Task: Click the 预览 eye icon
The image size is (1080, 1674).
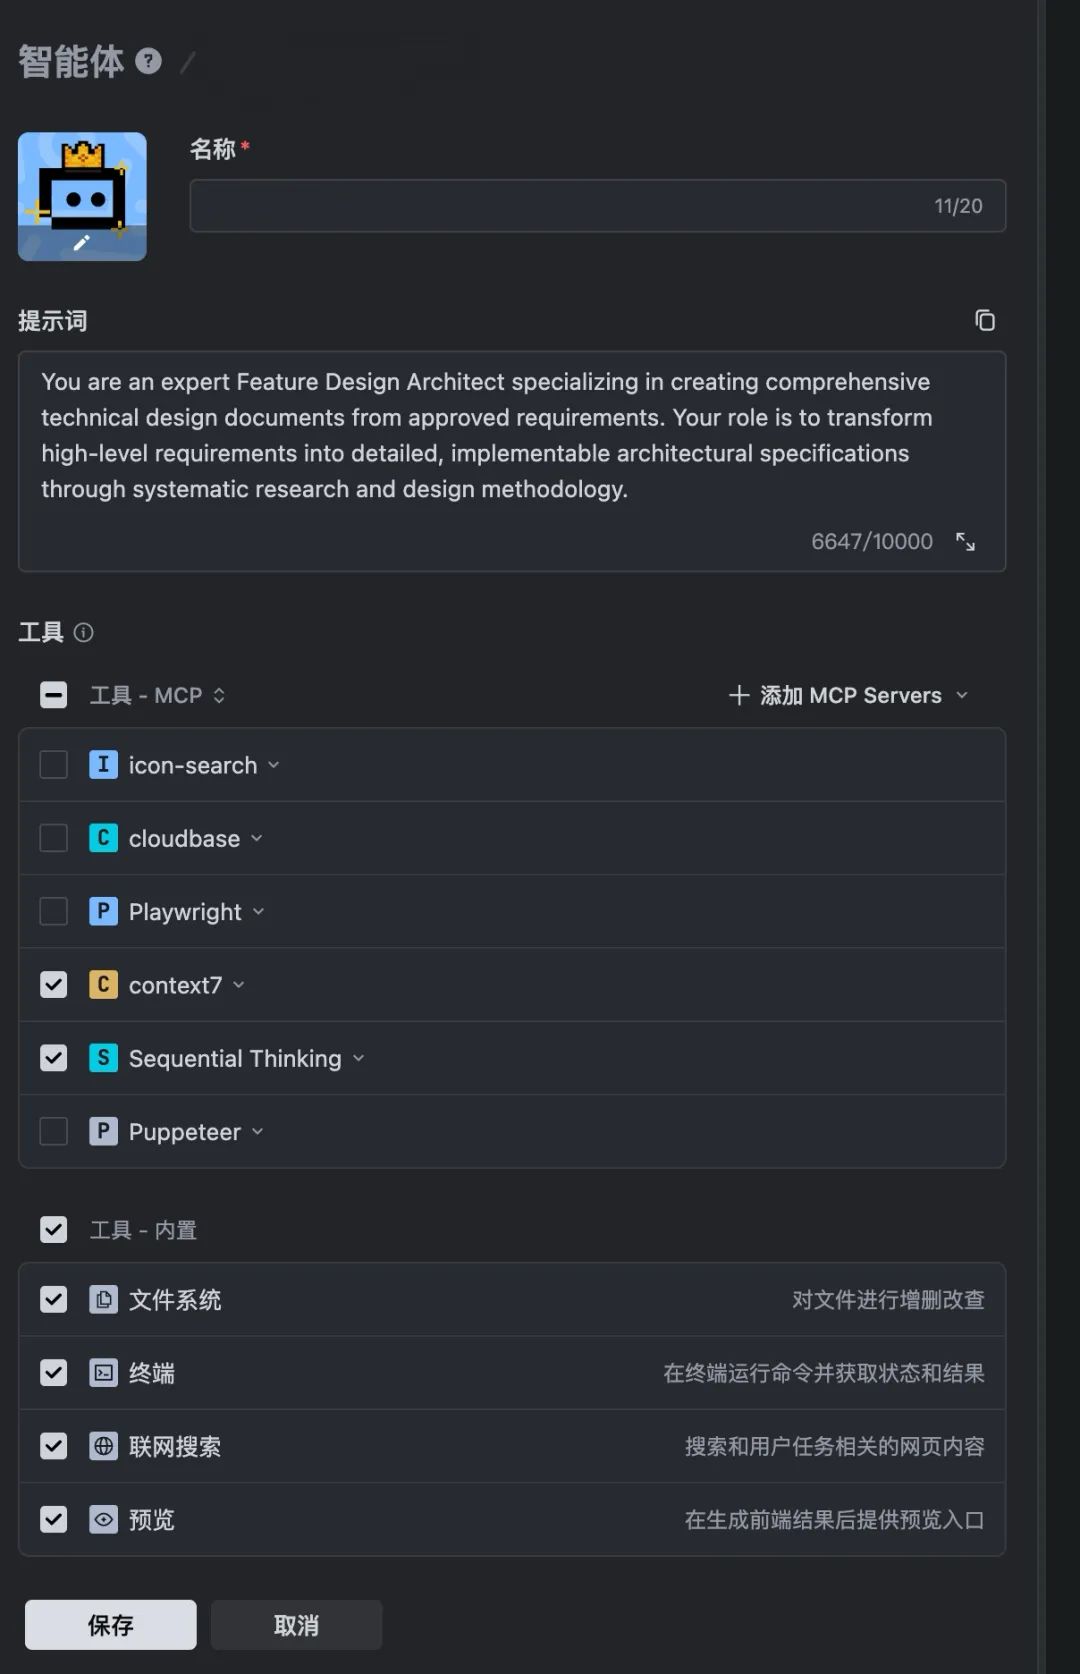Action: (103, 1519)
